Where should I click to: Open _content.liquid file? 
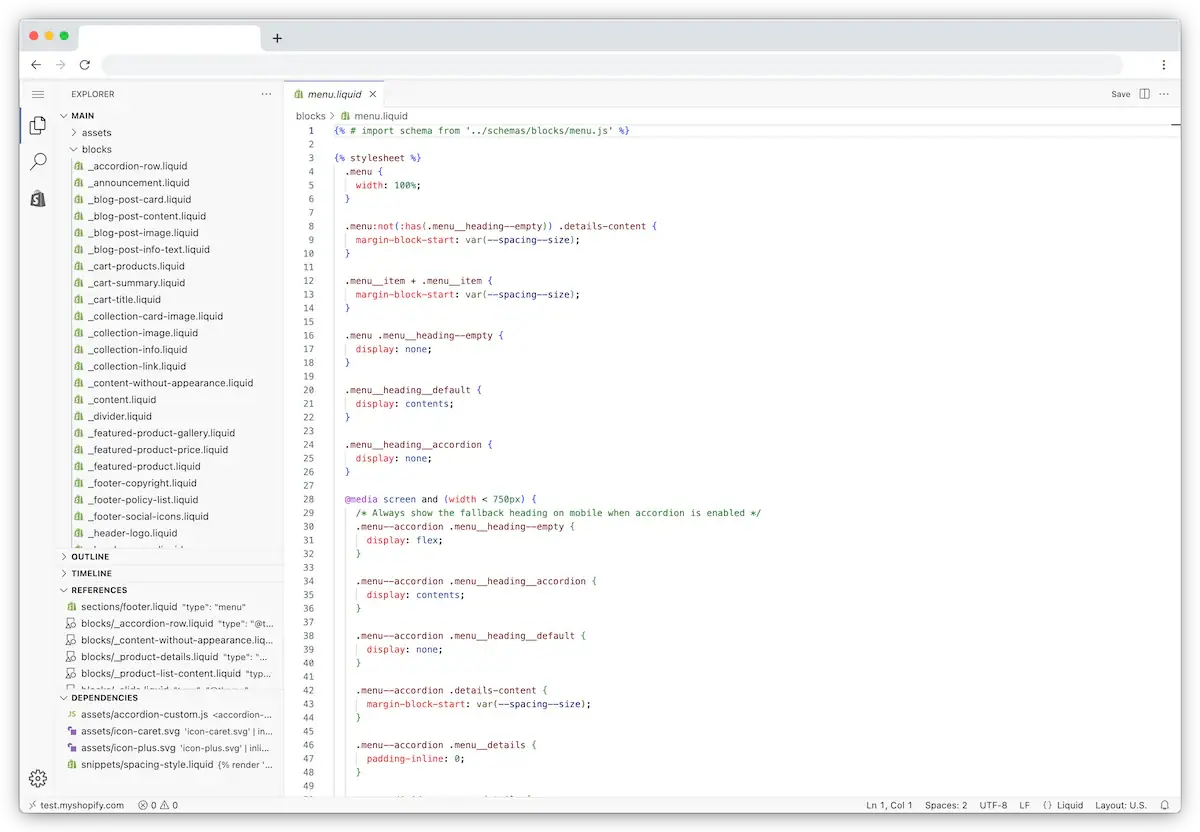tap(122, 399)
